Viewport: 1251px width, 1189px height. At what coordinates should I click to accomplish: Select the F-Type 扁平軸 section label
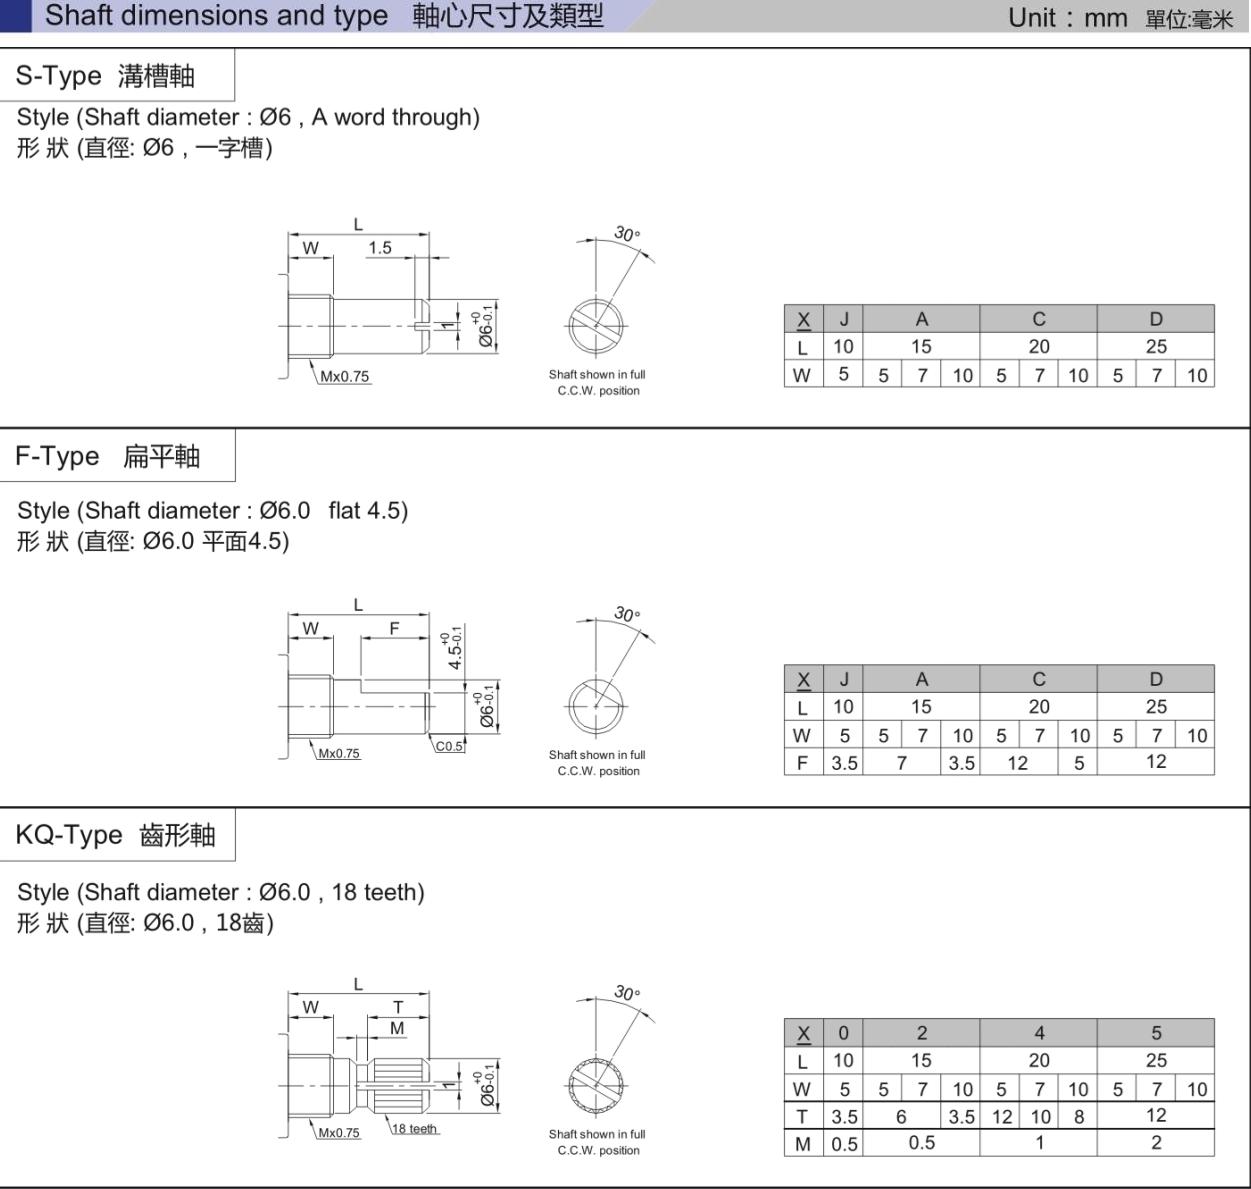tap(108, 456)
